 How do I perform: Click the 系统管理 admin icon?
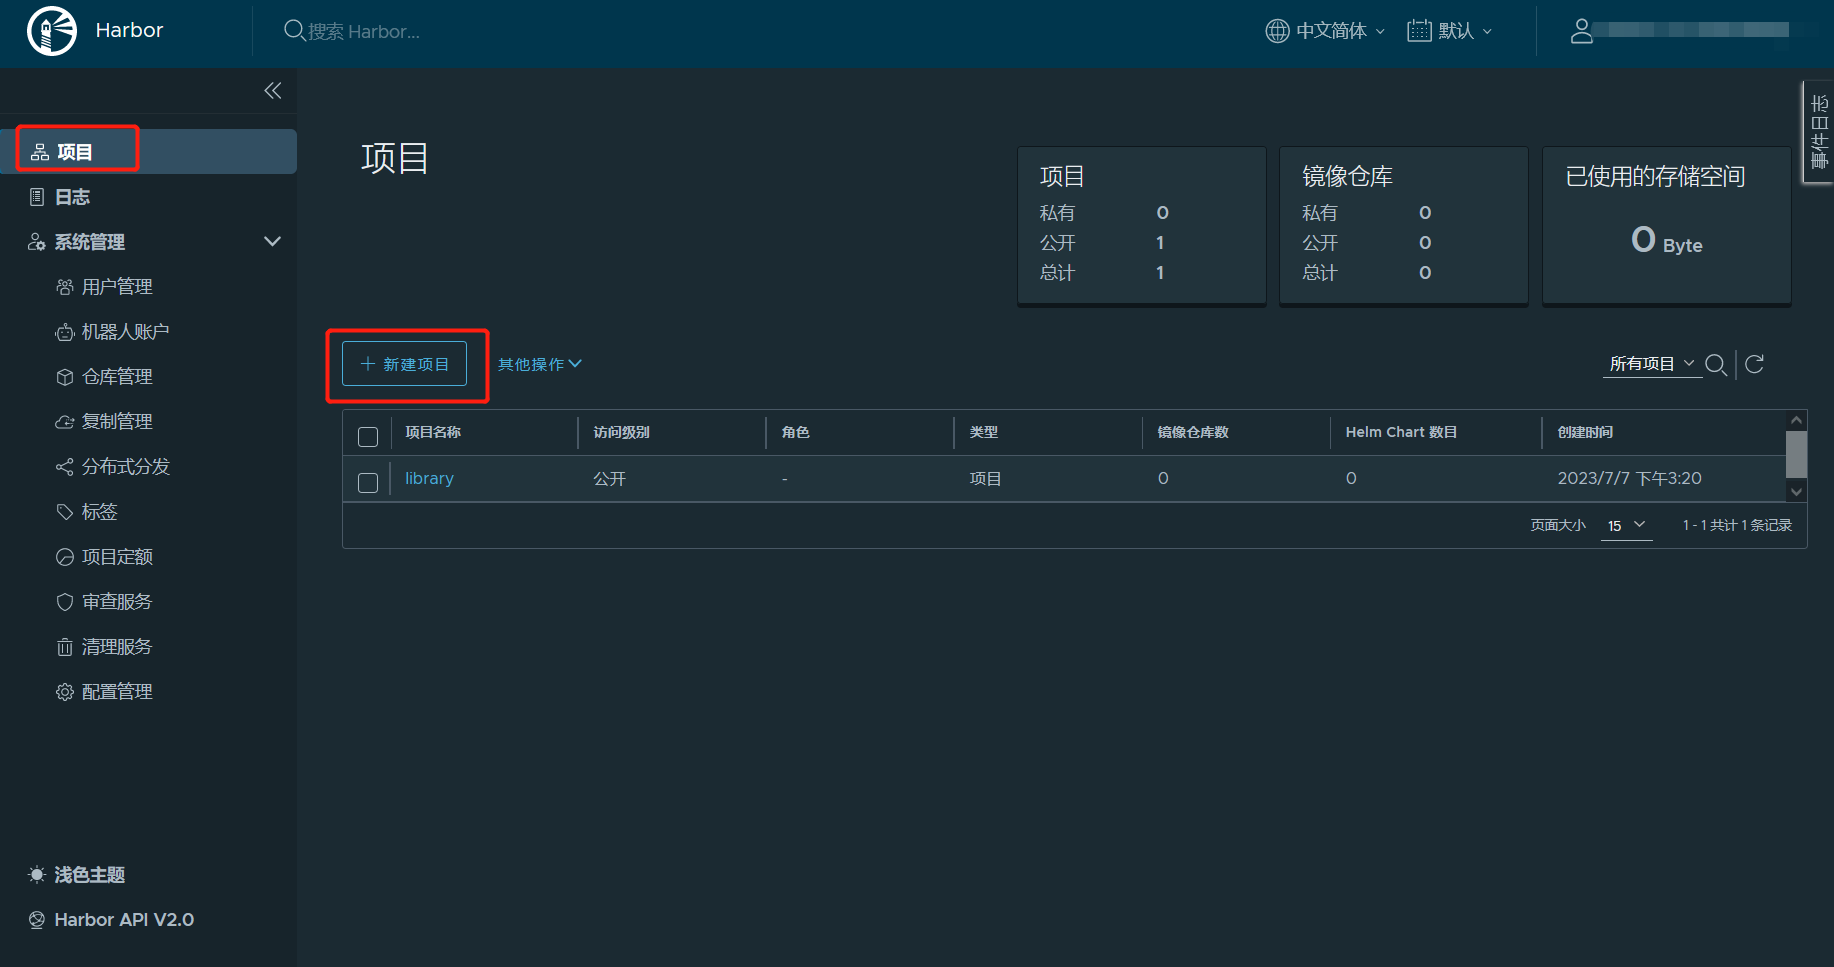pos(37,242)
